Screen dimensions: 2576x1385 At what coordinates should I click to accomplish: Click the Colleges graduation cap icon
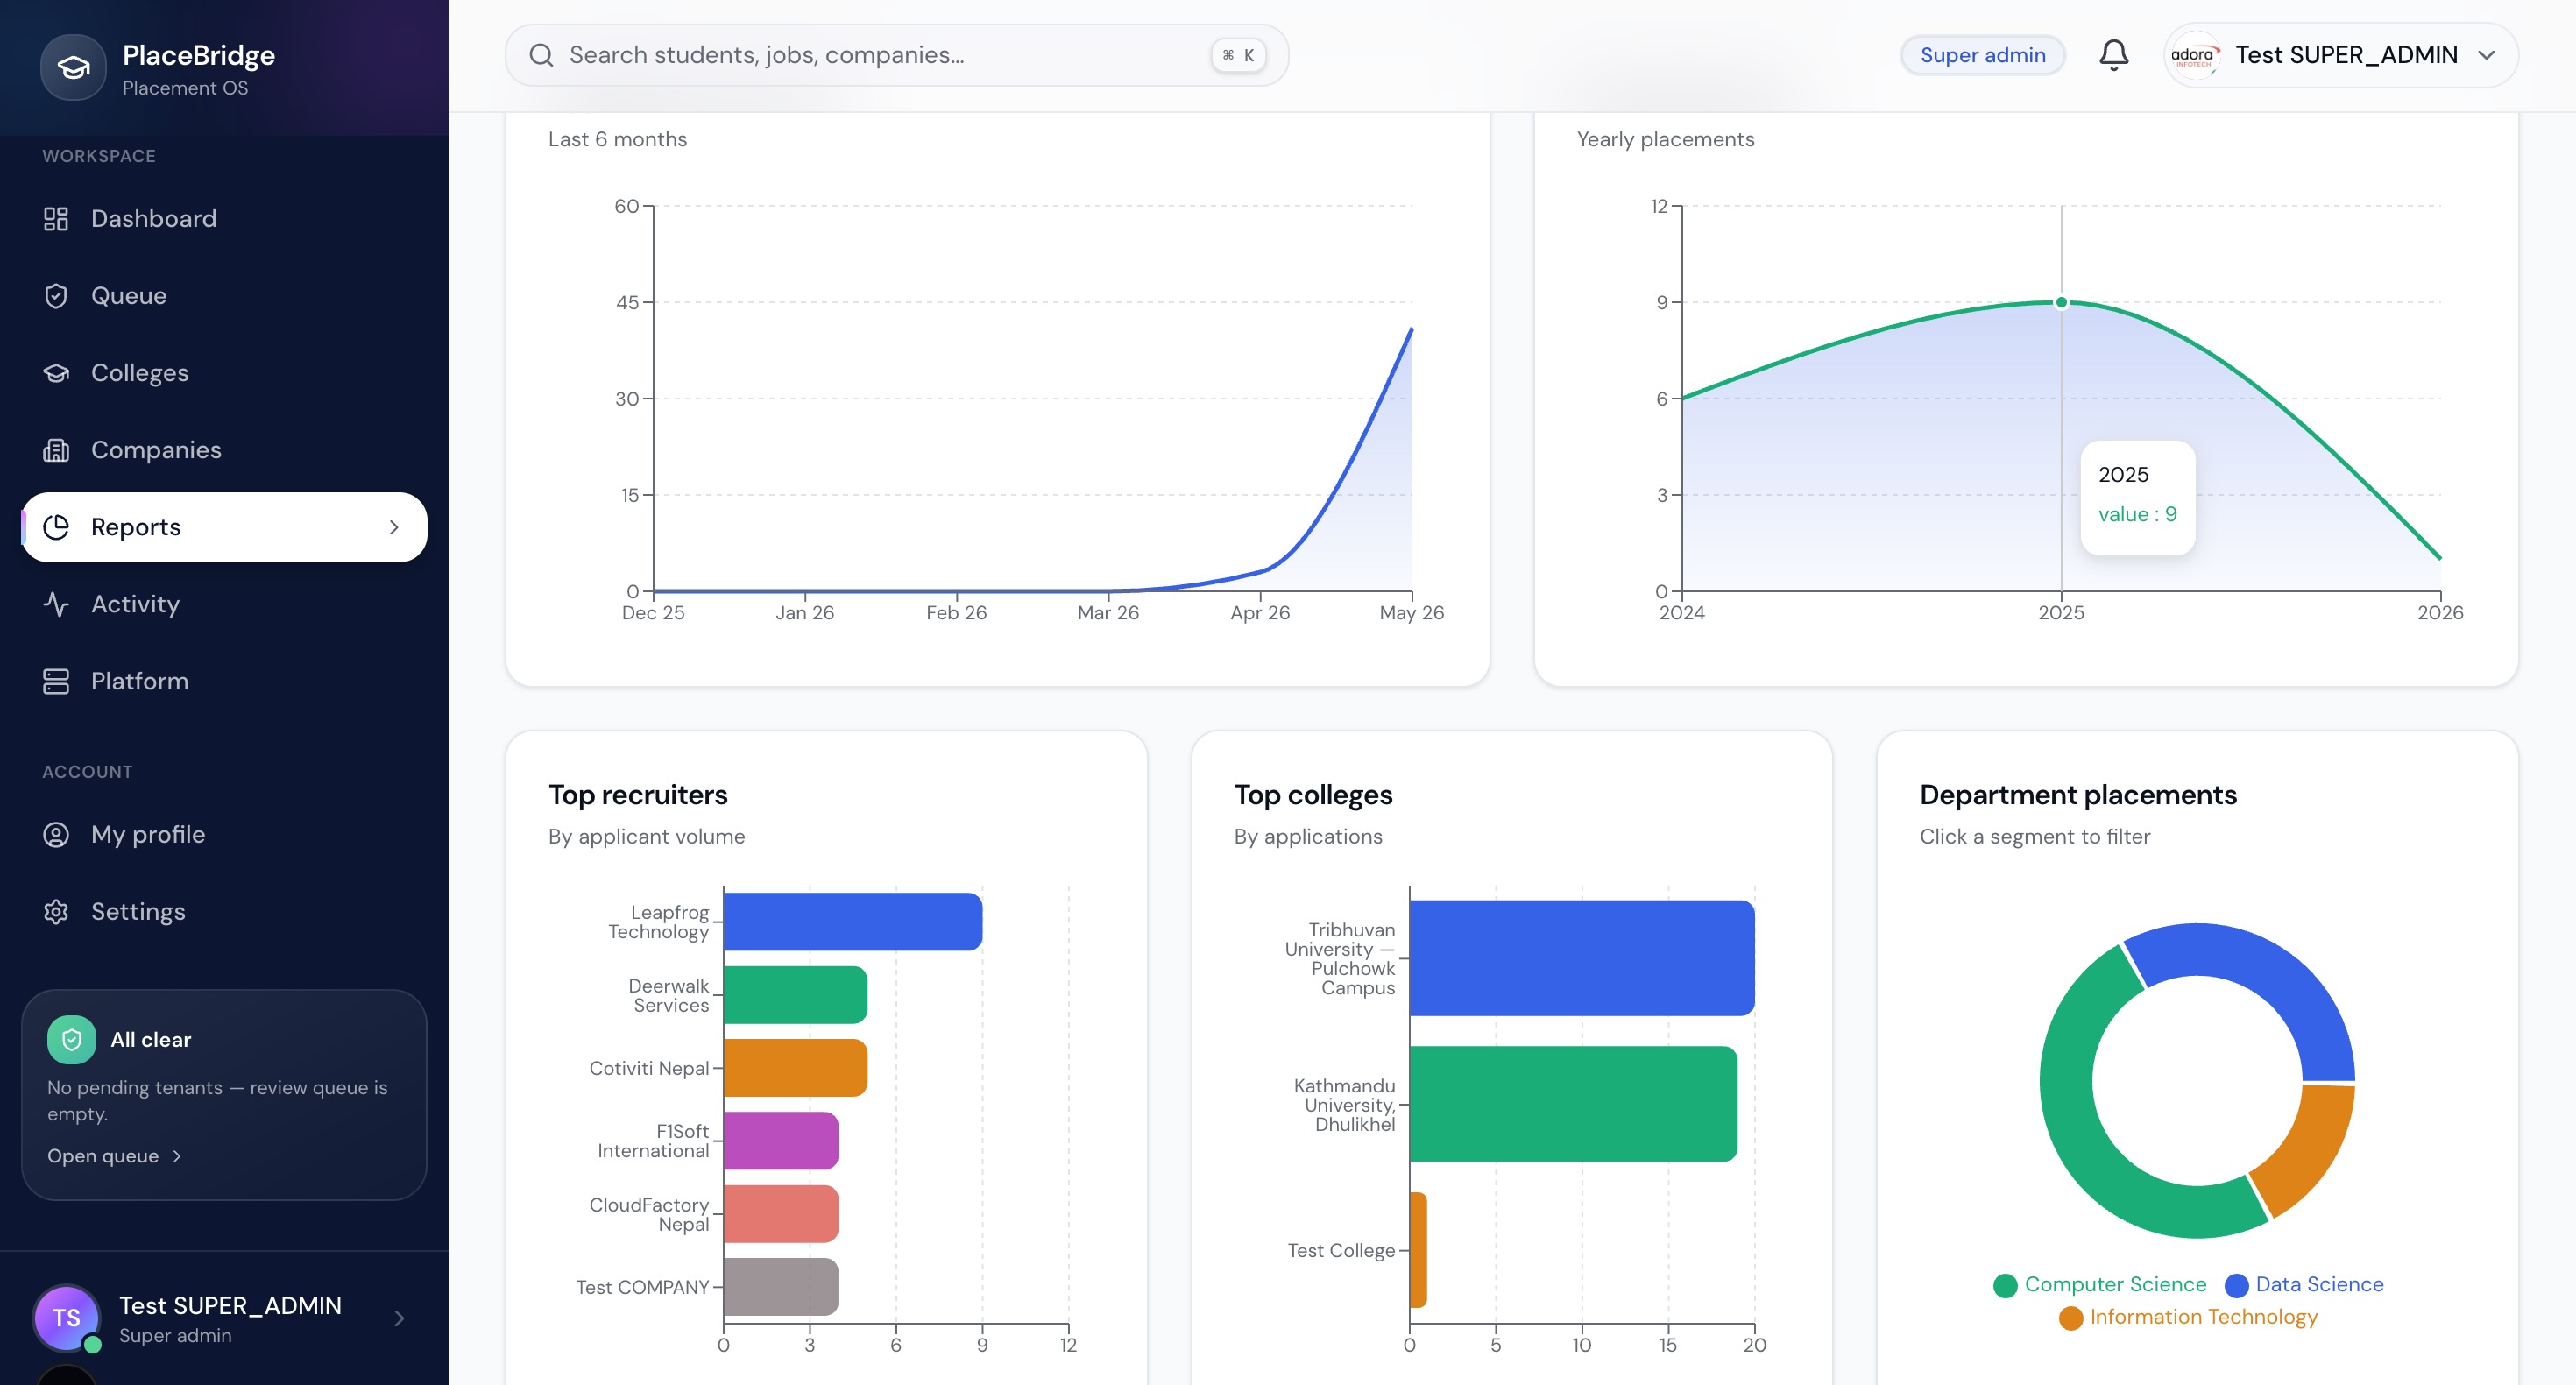pos(56,373)
